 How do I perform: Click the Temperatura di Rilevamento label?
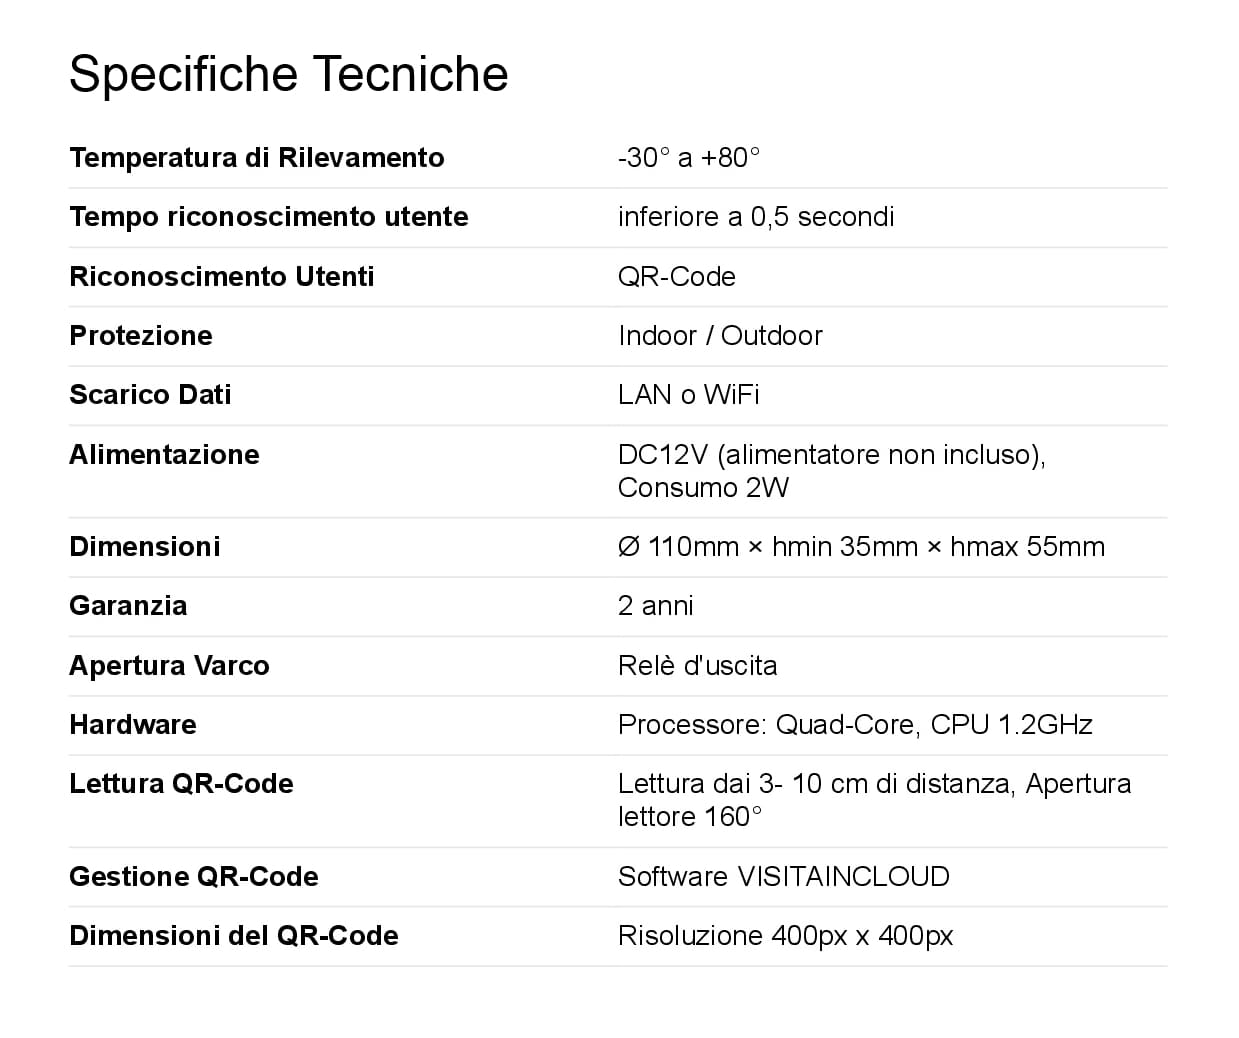256,158
